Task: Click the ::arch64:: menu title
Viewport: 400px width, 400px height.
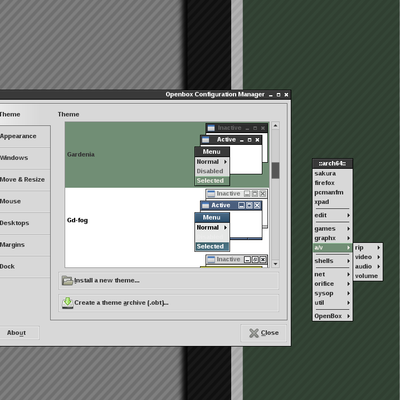Action: [332, 163]
